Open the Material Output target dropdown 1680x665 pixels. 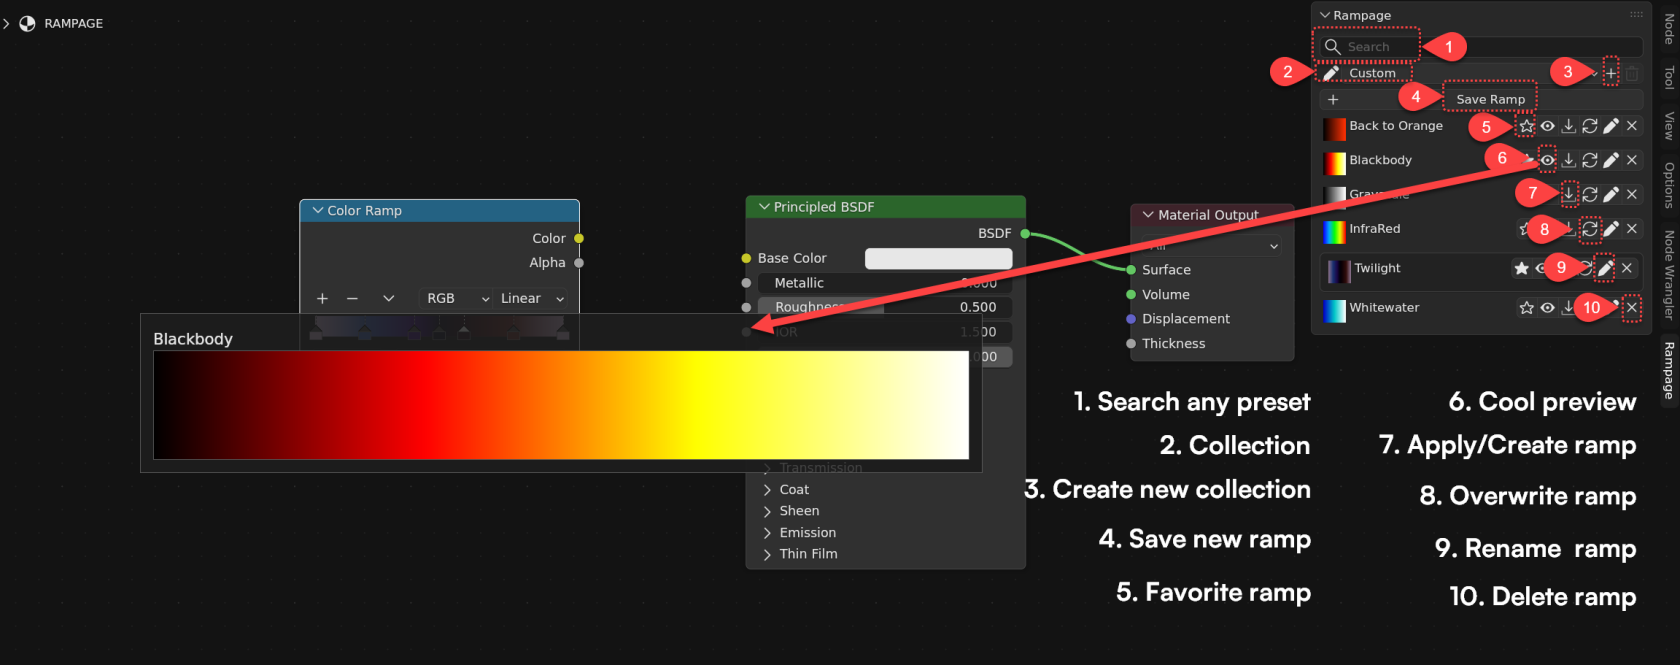tap(1212, 246)
